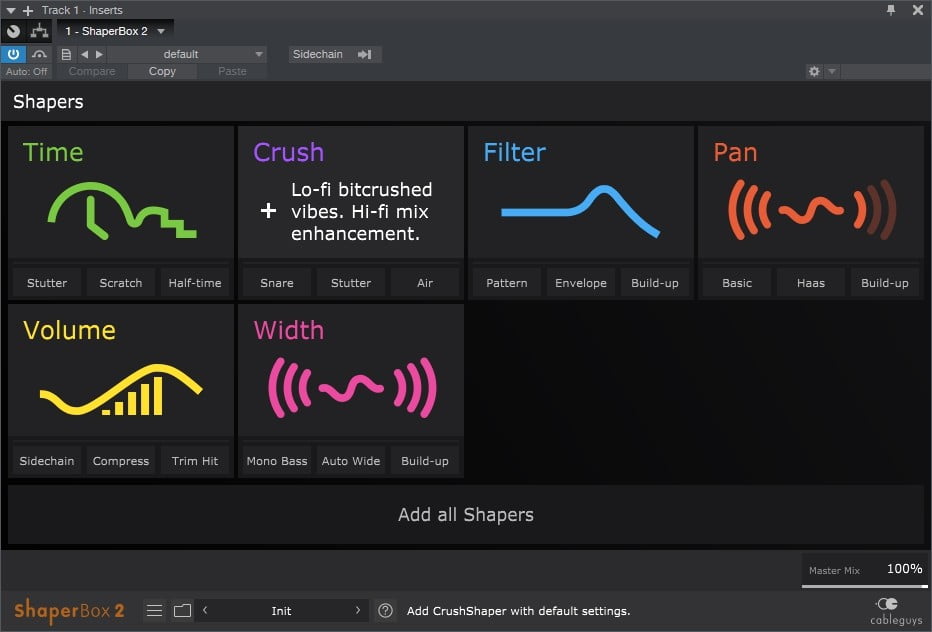Screen dimensions: 932x632
Task: Click the Shapers heading text
Action: tap(48, 102)
